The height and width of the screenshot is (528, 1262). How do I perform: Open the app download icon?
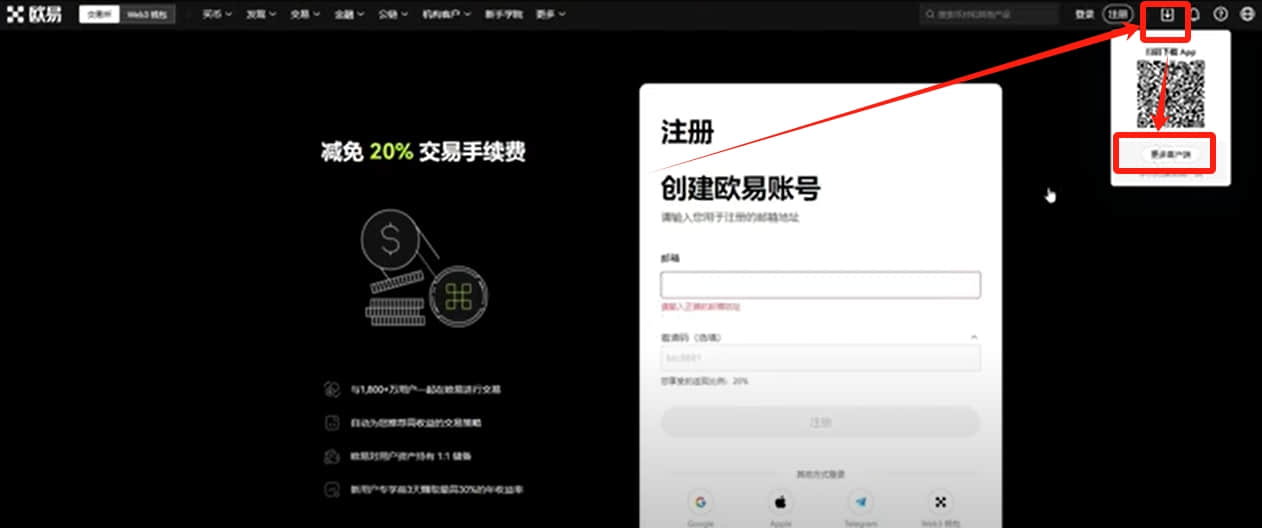(x=1166, y=15)
